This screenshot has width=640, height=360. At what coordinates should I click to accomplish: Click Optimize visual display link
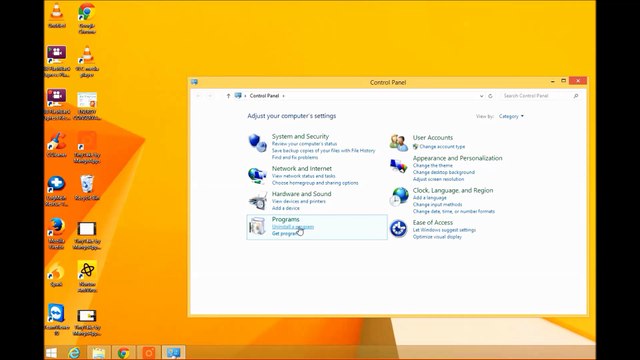pos(437,237)
